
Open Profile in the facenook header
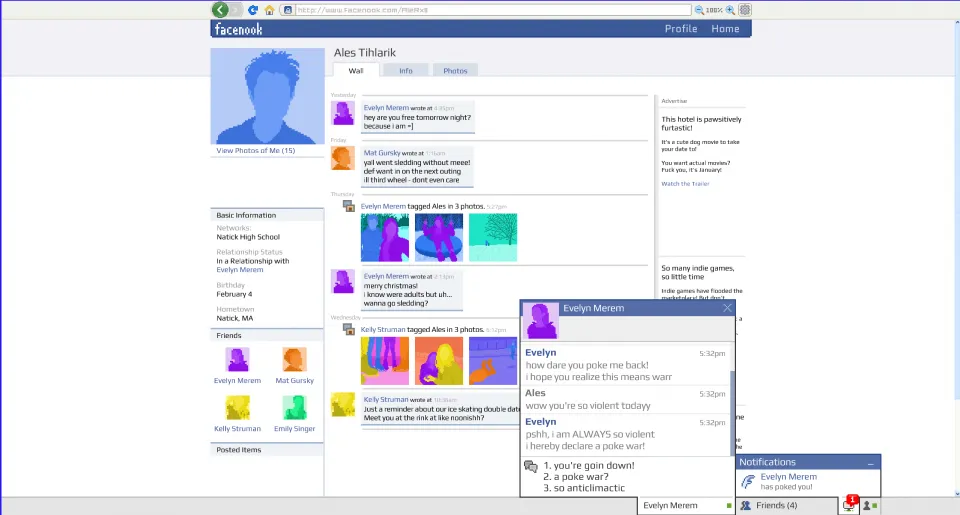click(681, 29)
